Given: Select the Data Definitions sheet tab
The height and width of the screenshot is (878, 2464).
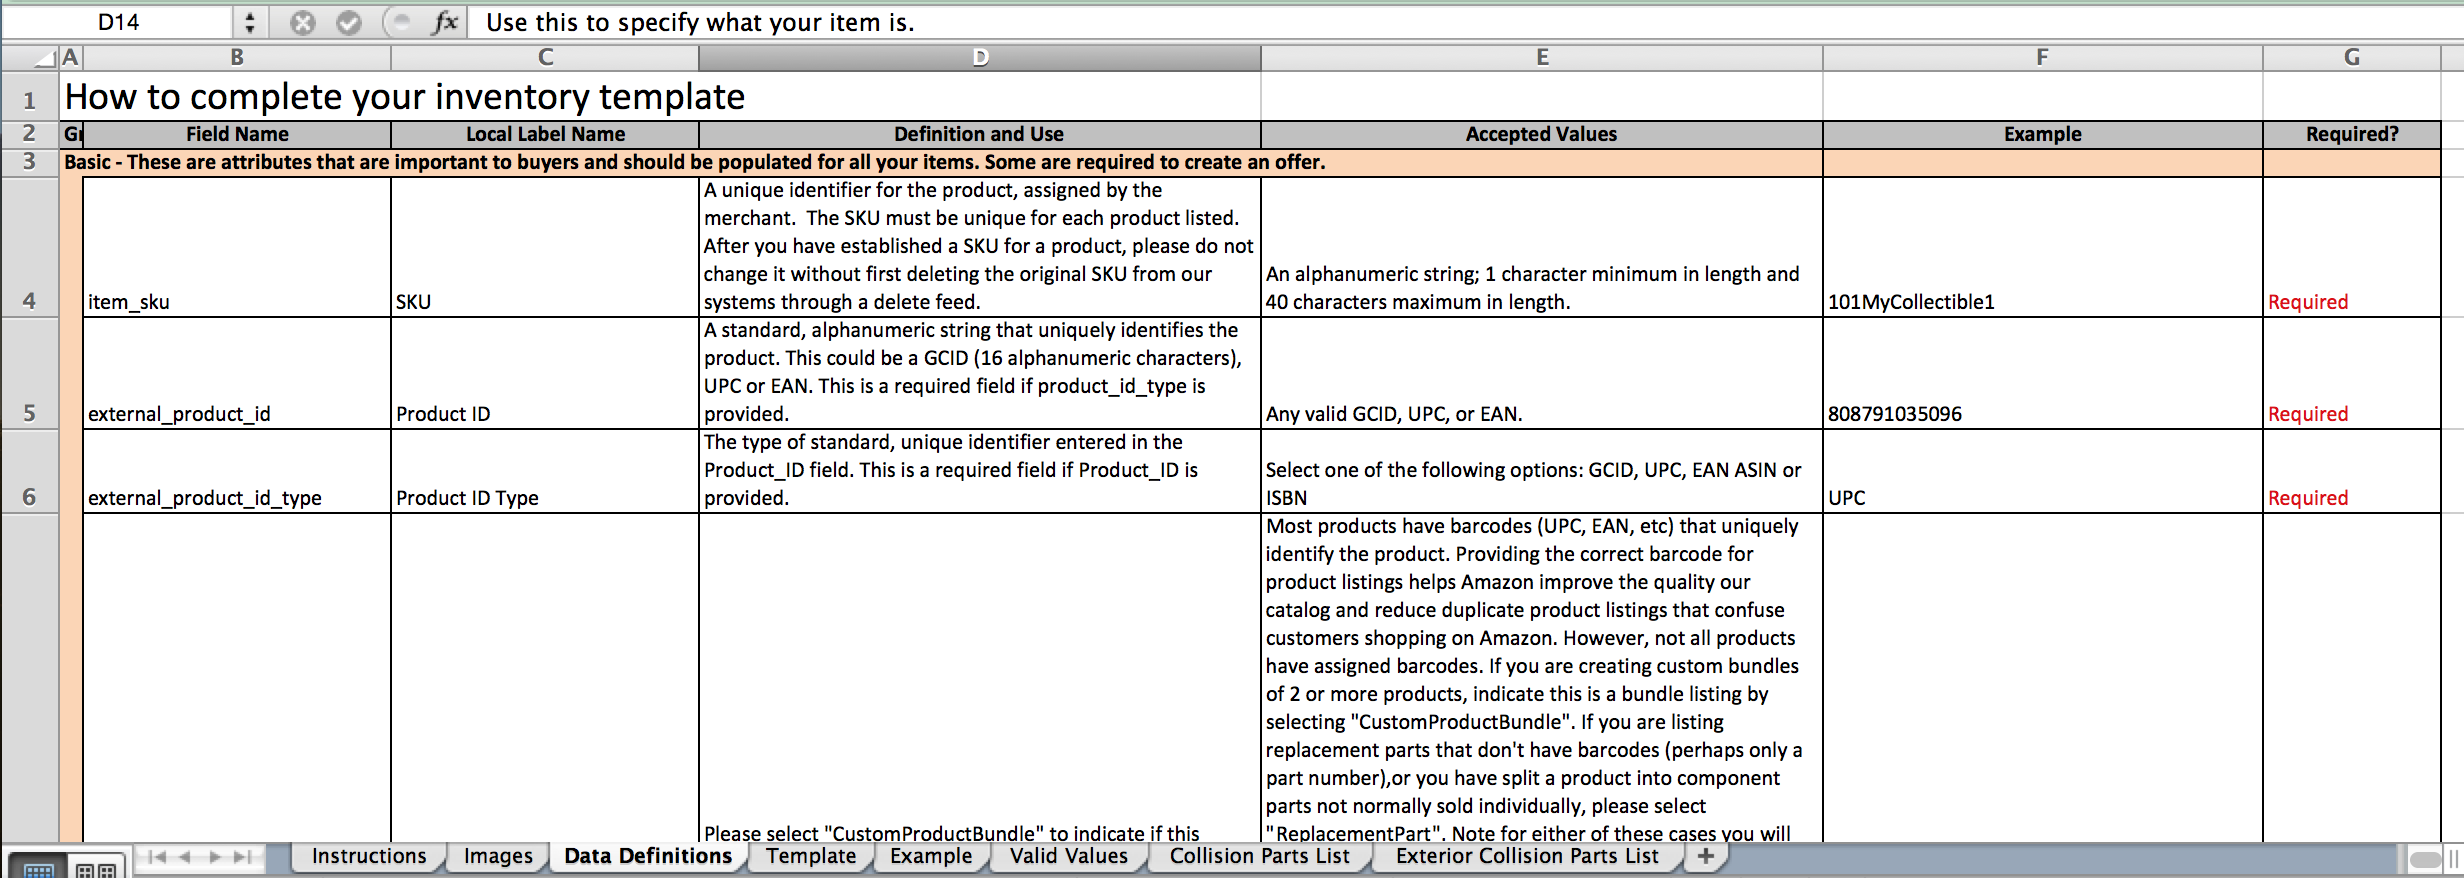Looking at the screenshot, I should coord(648,856).
